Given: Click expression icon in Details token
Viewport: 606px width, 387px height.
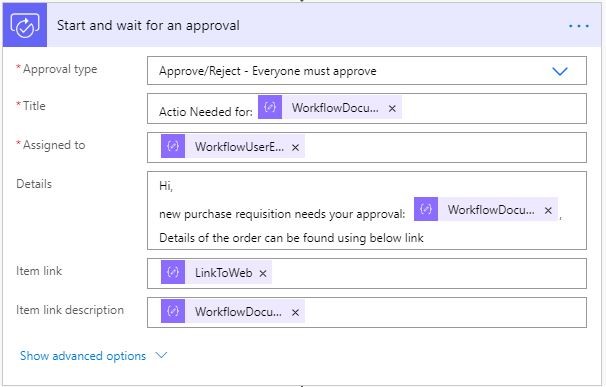Looking at the screenshot, I should click(x=426, y=209).
